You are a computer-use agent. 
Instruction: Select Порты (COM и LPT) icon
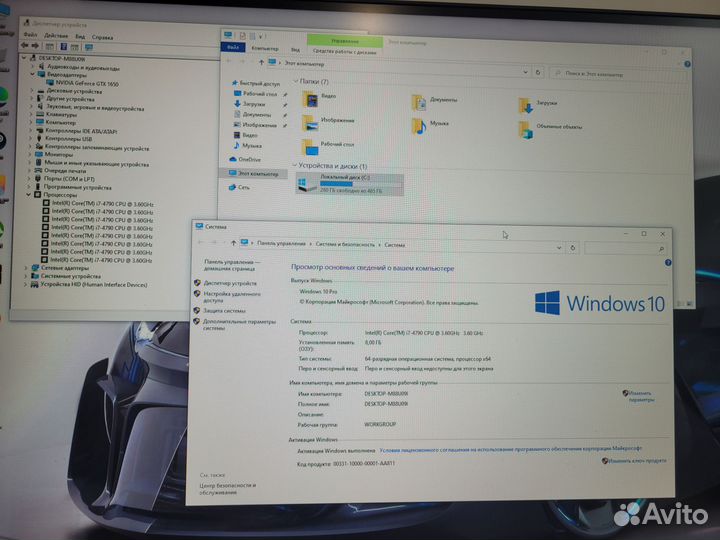[39, 179]
